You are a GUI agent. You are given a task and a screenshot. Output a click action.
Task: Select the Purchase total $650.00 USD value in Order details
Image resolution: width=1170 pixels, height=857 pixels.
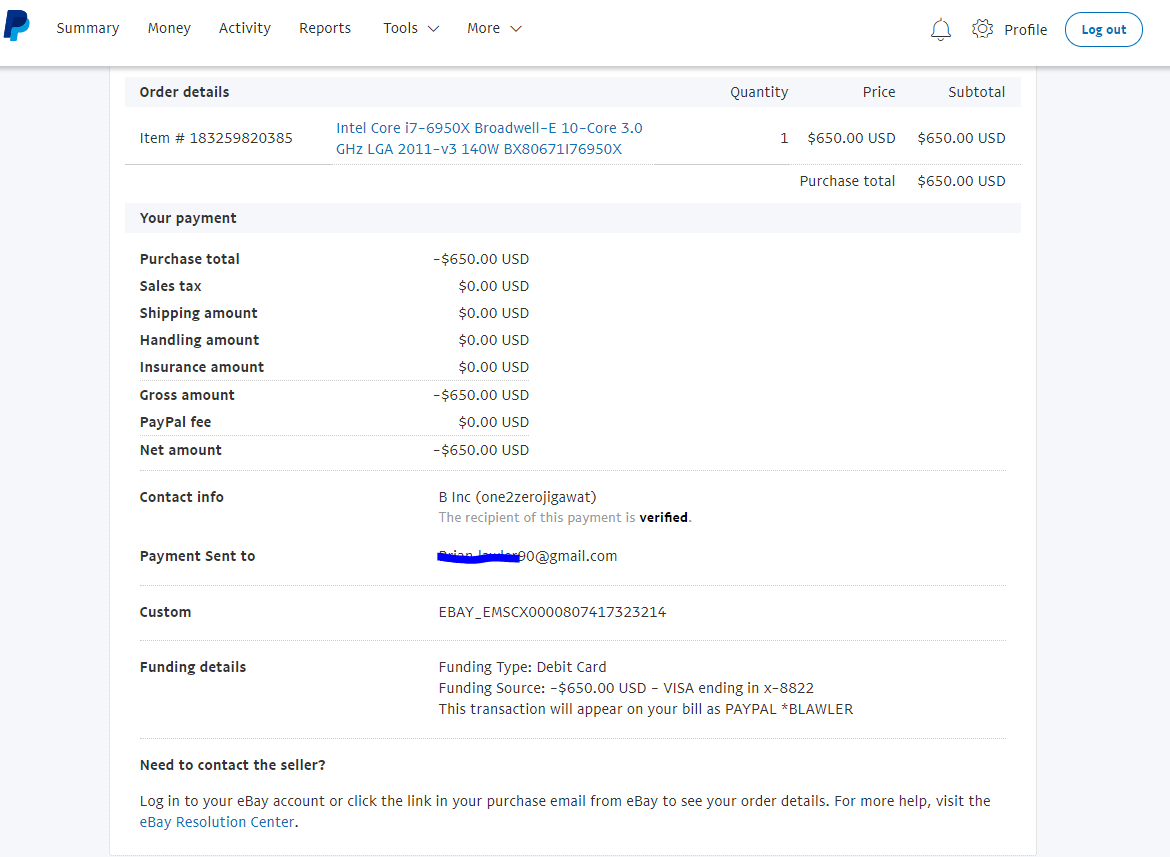coord(961,181)
